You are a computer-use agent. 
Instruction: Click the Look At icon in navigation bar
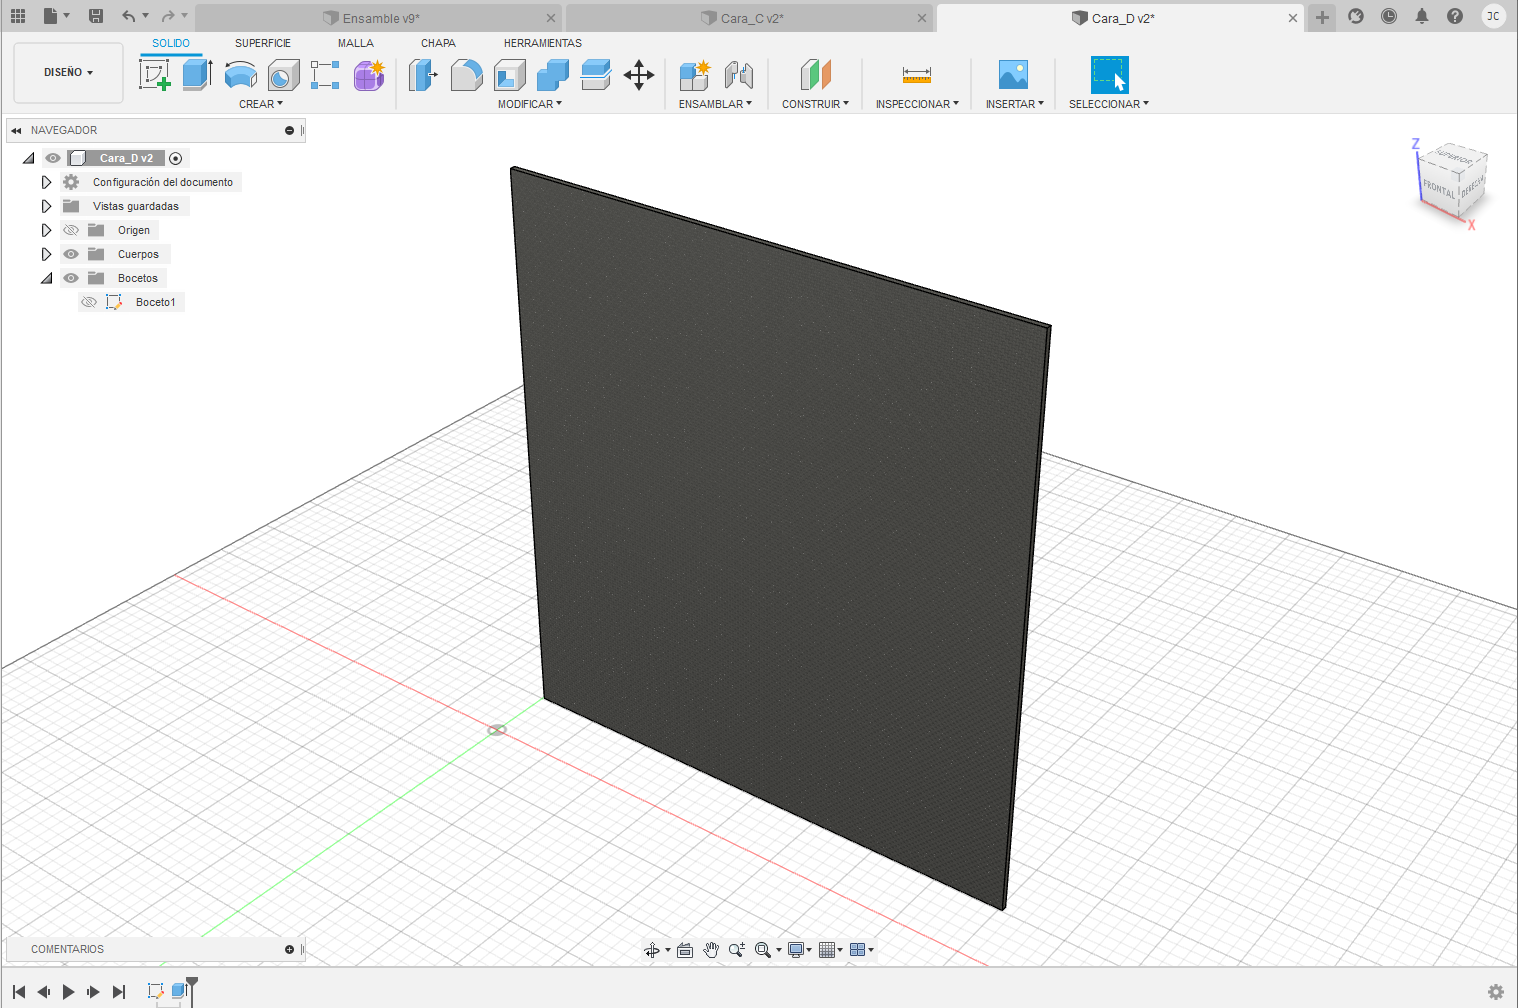point(685,950)
